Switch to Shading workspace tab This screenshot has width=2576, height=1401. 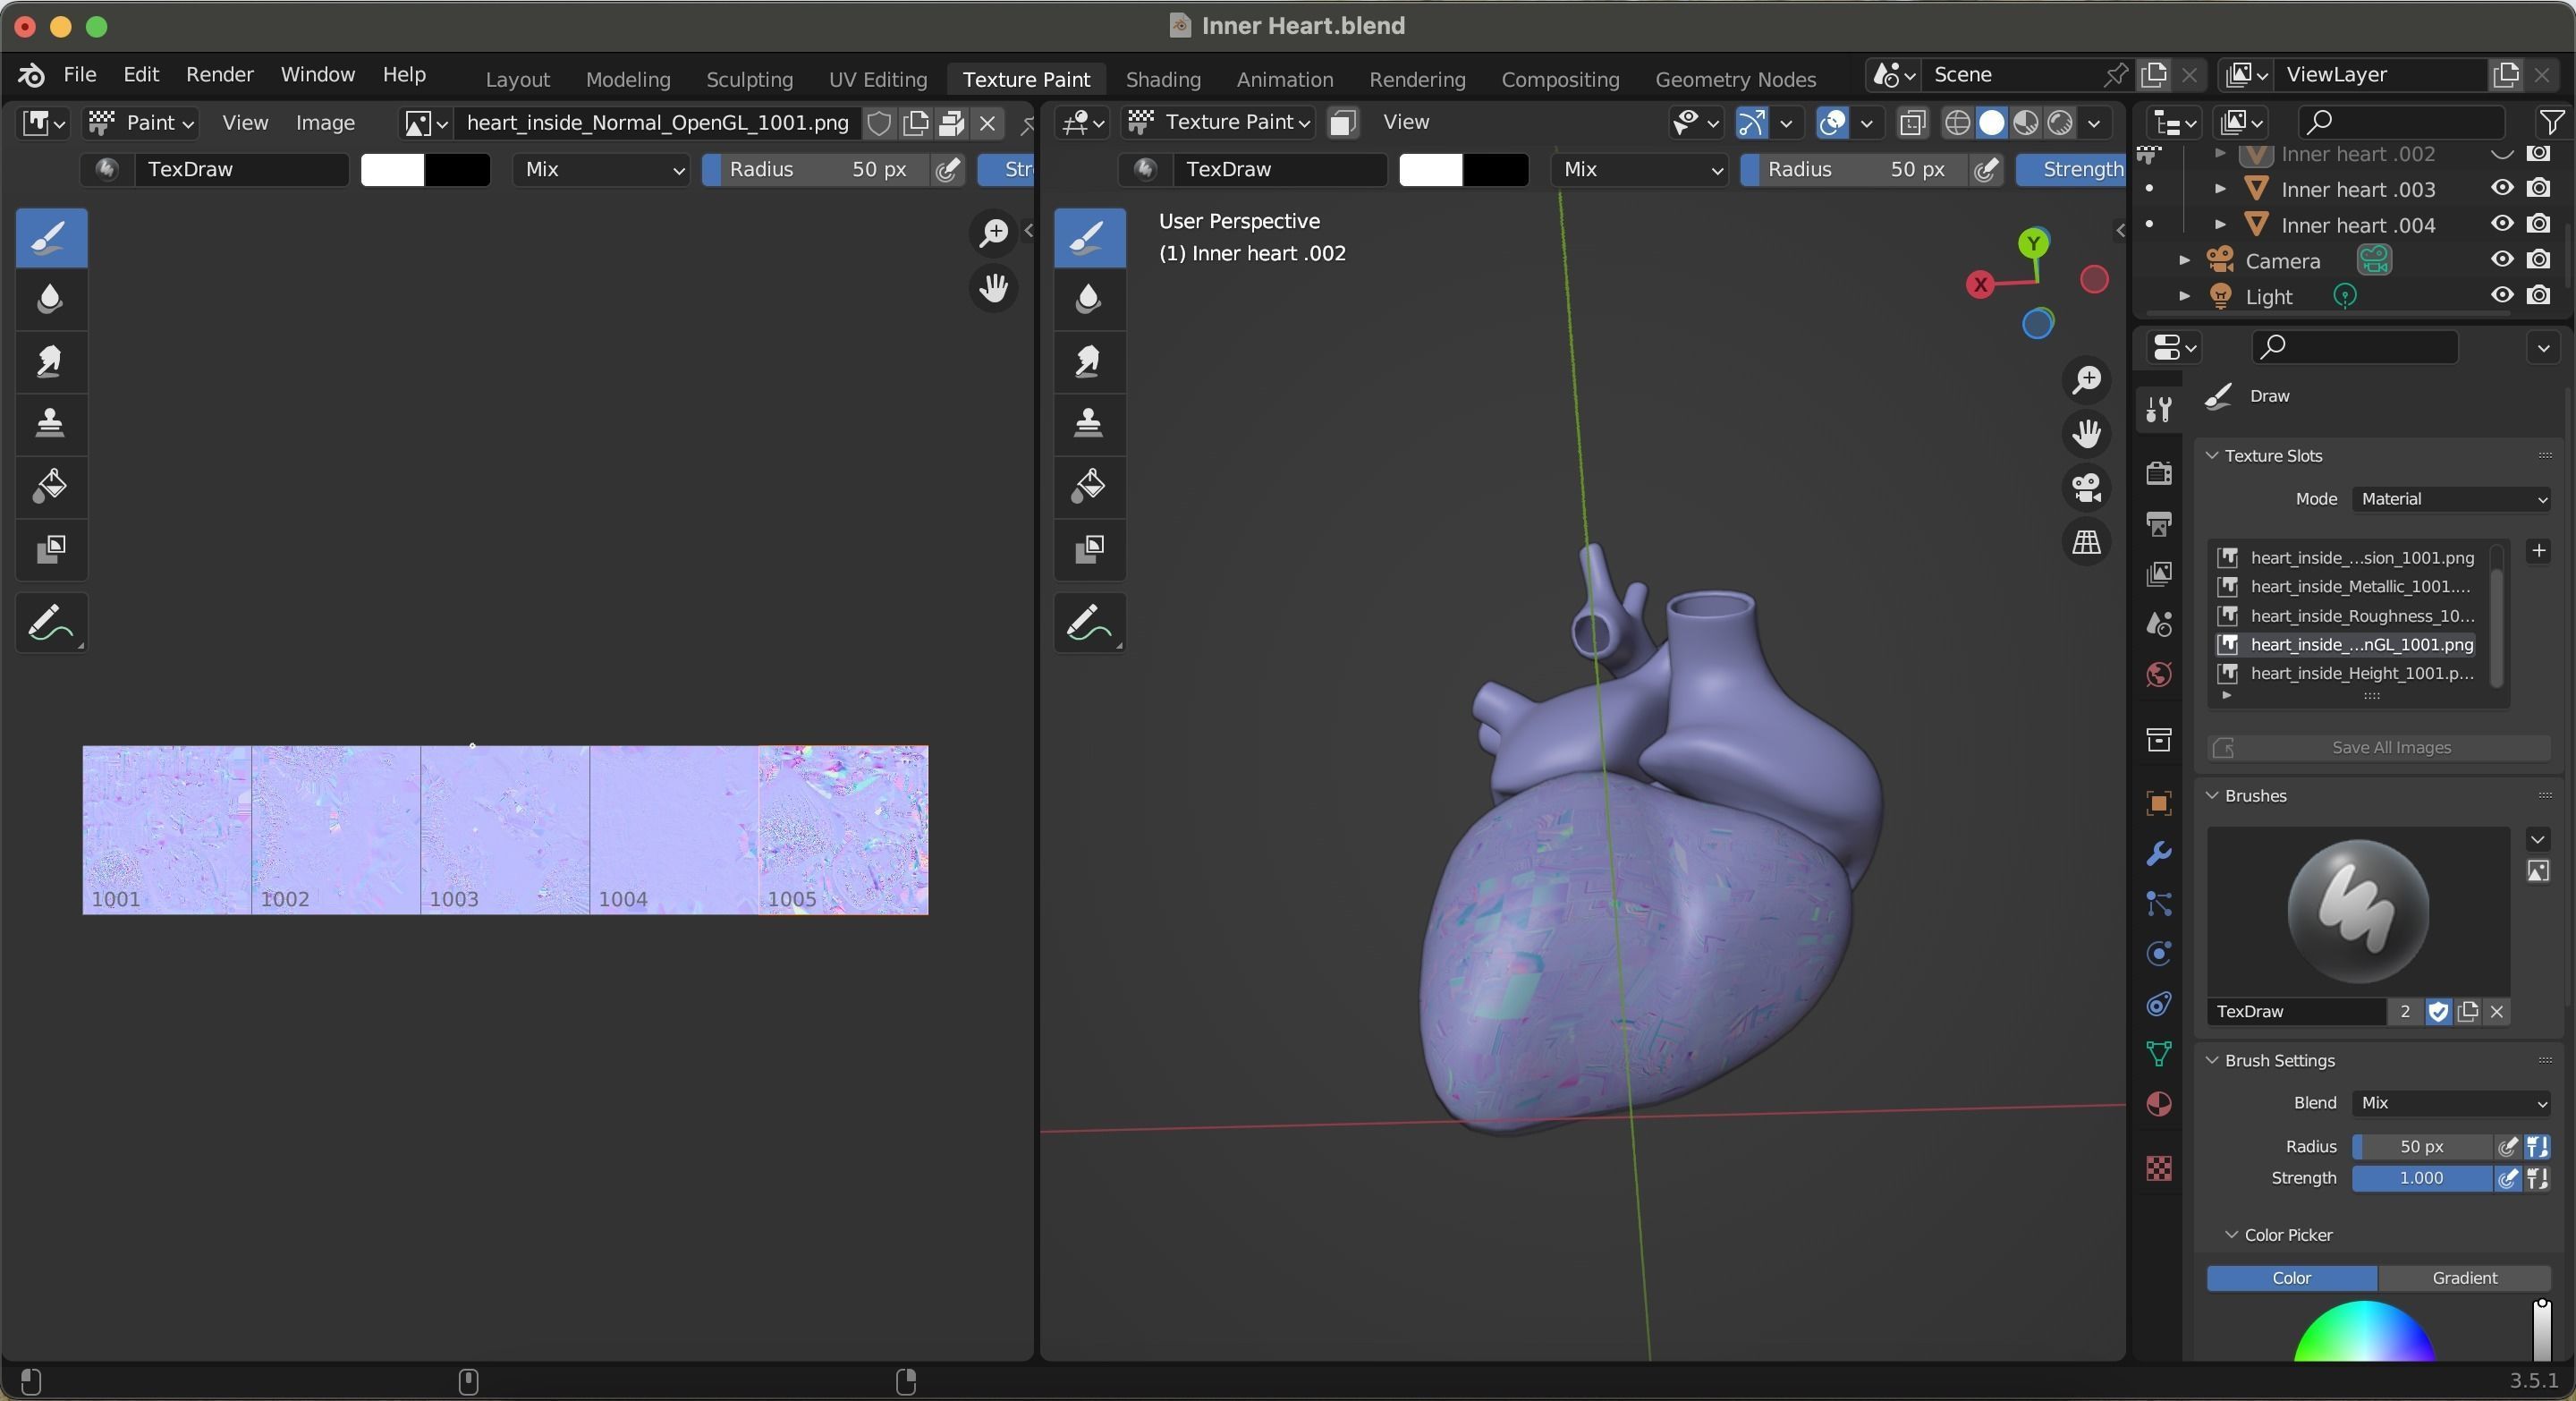[x=1163, y=79]
